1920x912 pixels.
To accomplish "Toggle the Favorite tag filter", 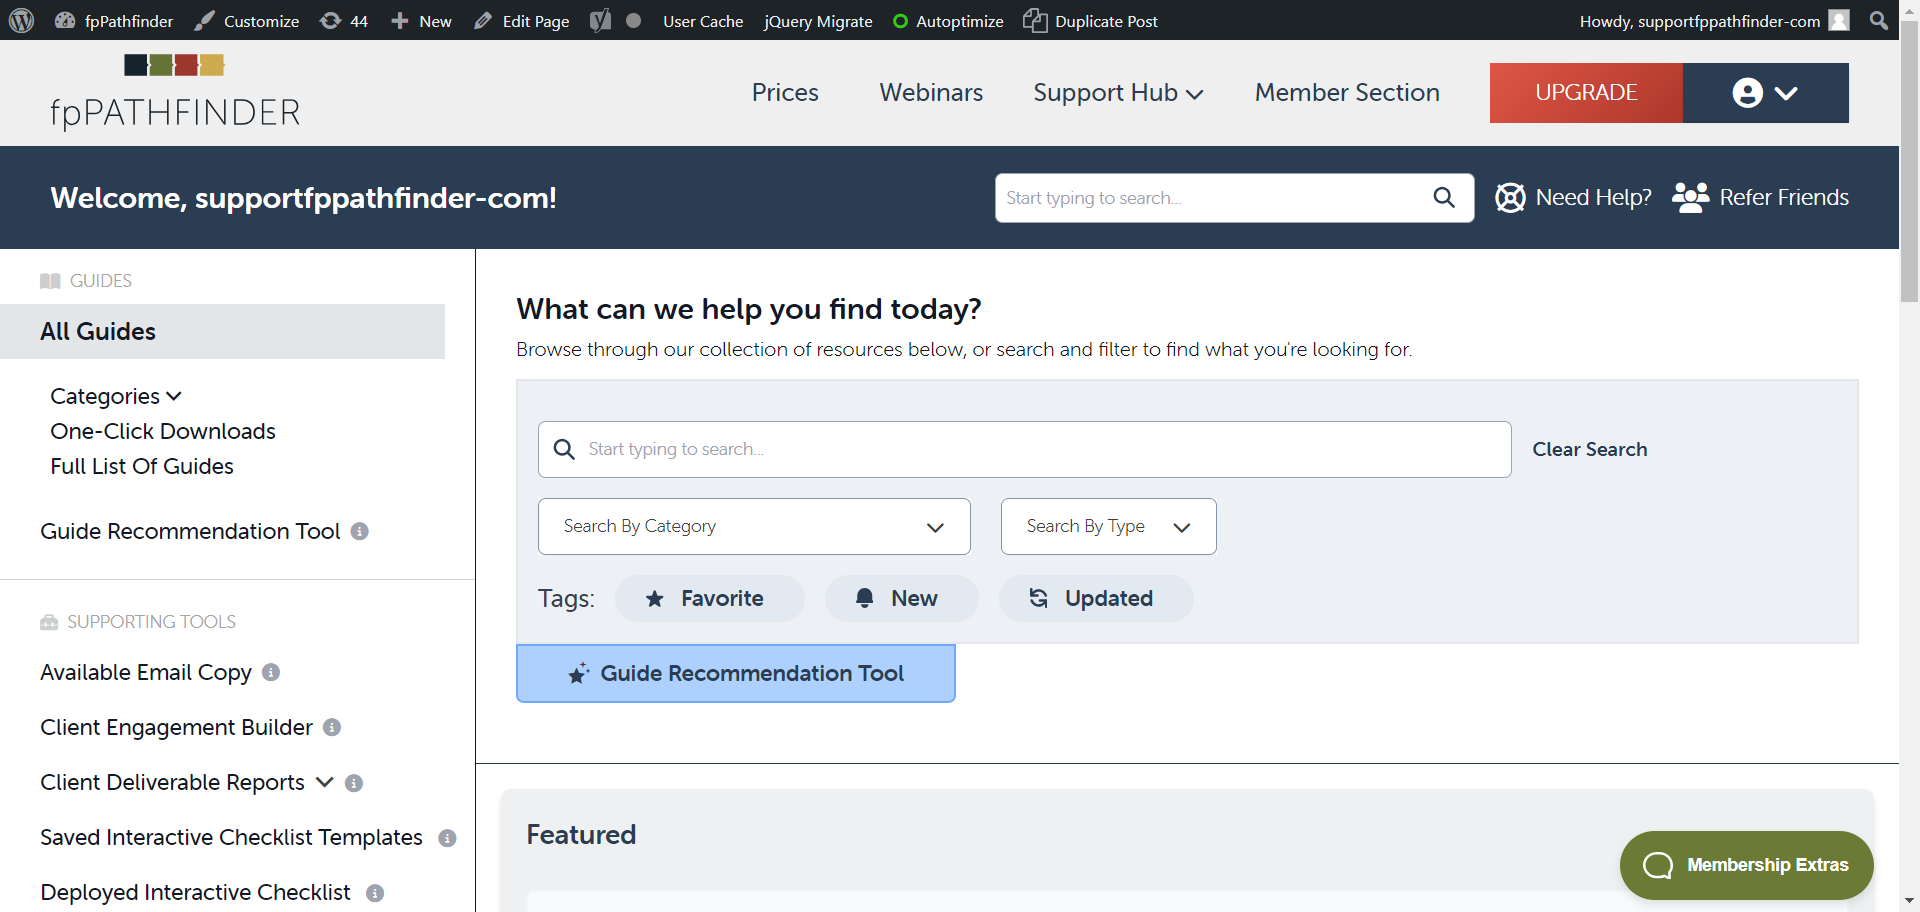I will tap(709, 599).
